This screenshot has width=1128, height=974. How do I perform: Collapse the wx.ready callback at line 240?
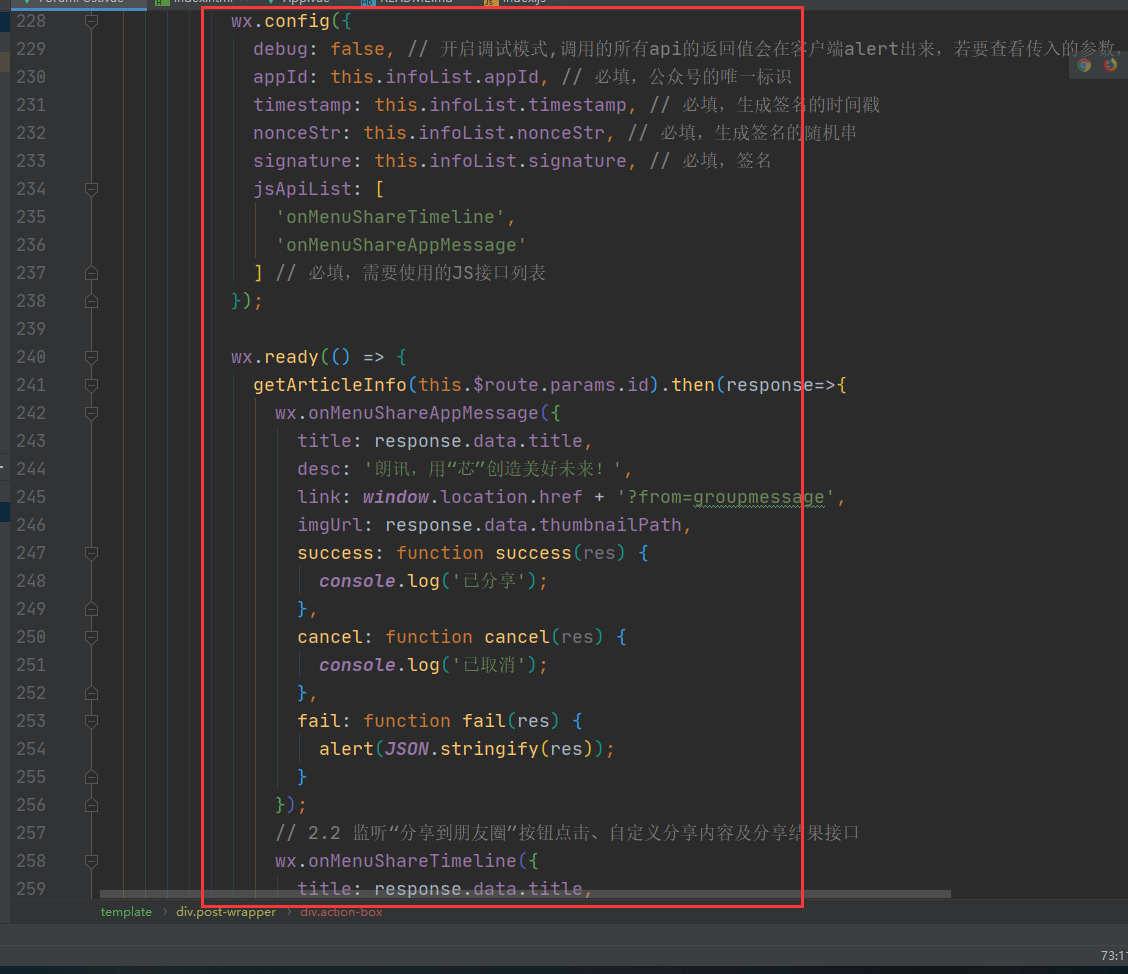click(x=91, y=358)
